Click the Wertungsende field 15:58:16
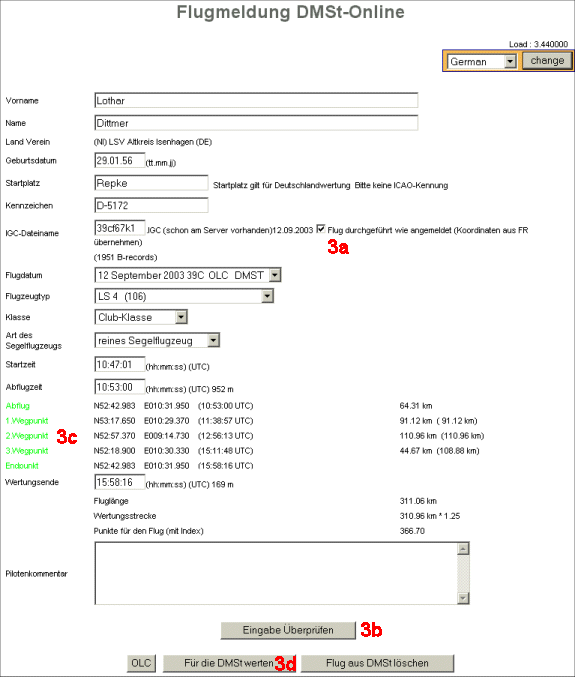Viewport: 575px width, 677px height. (x=120, y=482)
